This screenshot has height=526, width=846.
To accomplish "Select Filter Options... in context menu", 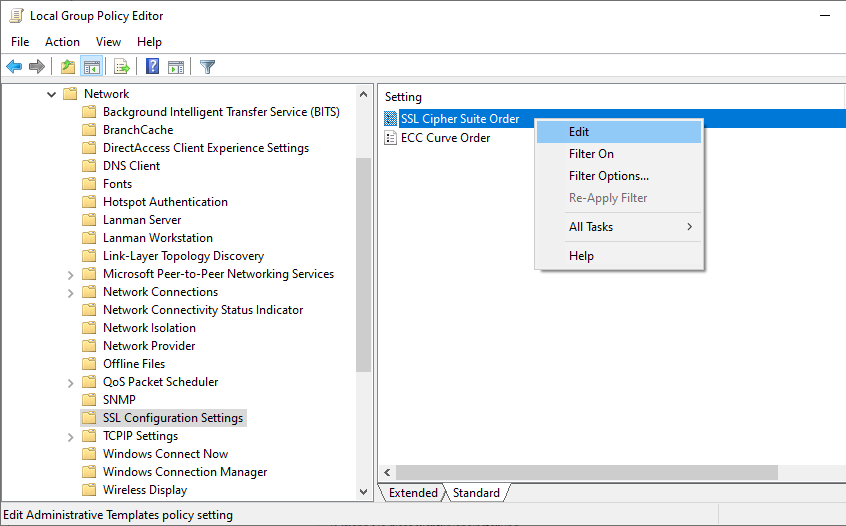I will [608, 176].
